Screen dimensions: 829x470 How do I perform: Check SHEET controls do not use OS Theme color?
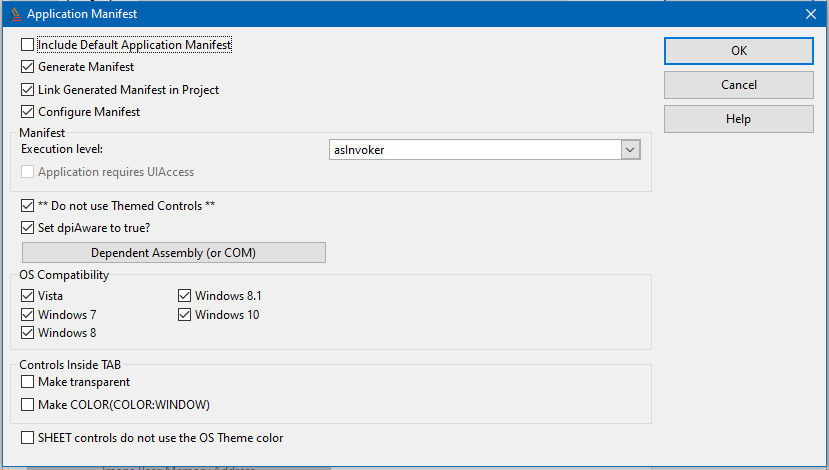[27, 438]
